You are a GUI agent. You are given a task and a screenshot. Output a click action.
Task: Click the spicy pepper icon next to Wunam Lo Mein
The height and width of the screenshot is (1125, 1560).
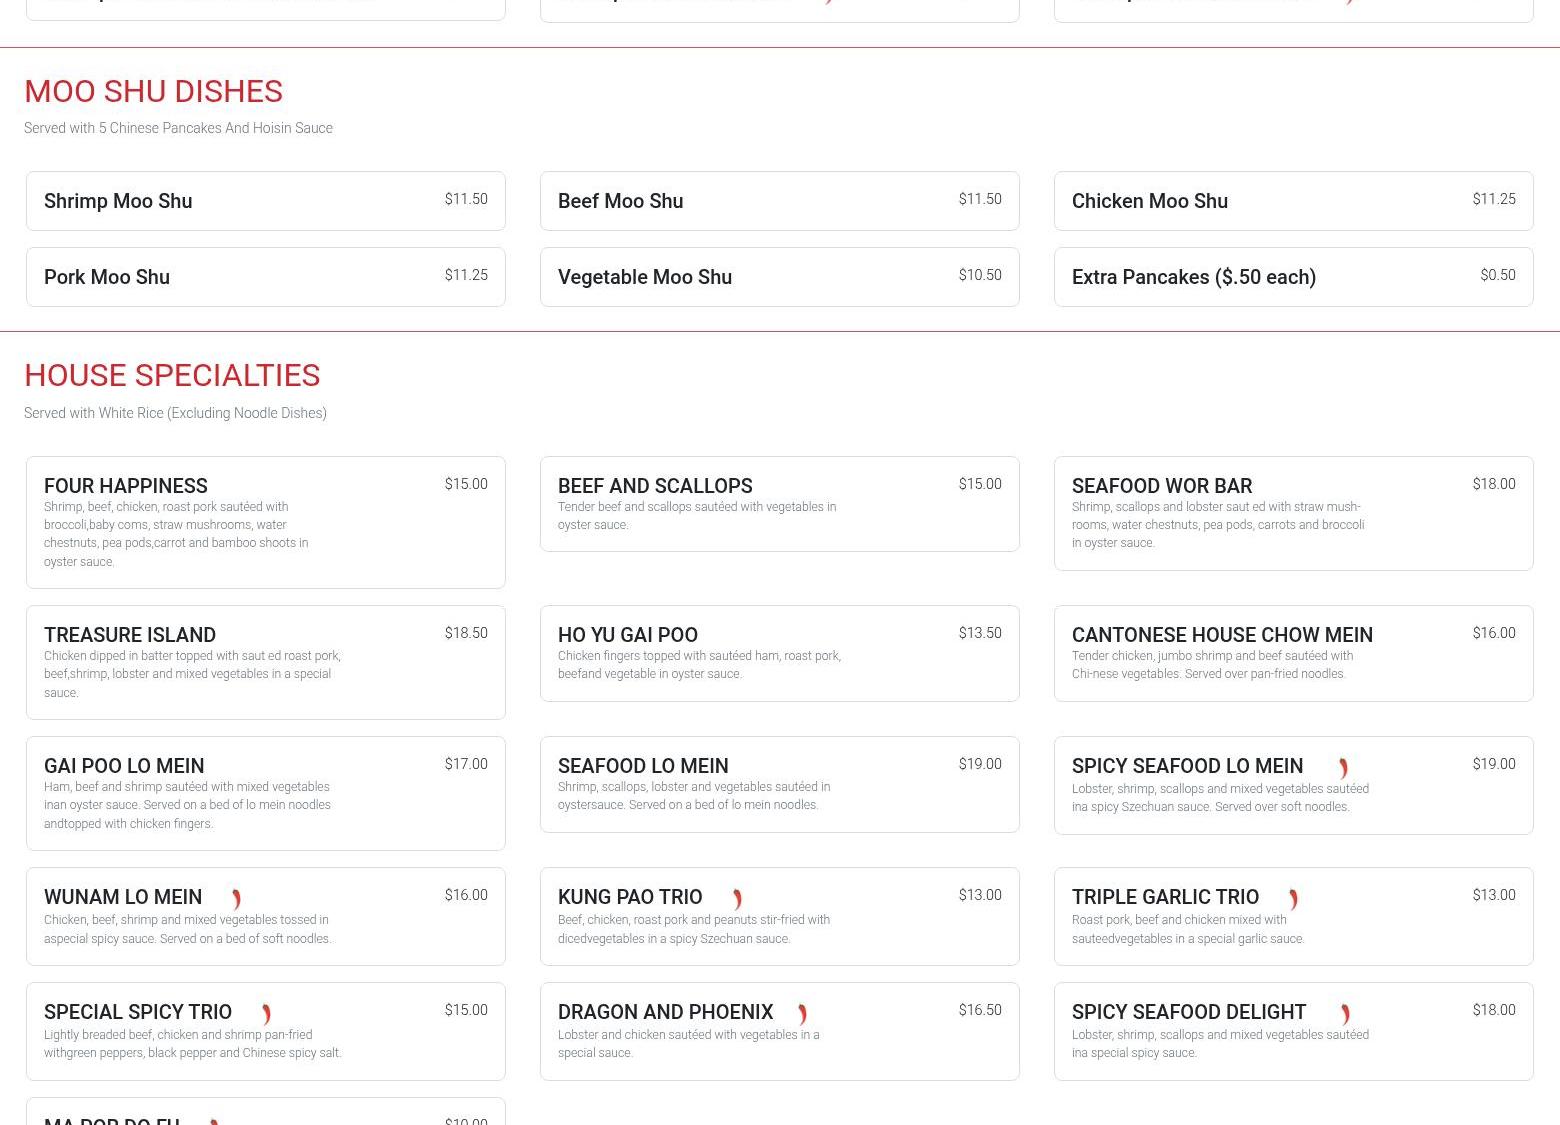point(236,899)
